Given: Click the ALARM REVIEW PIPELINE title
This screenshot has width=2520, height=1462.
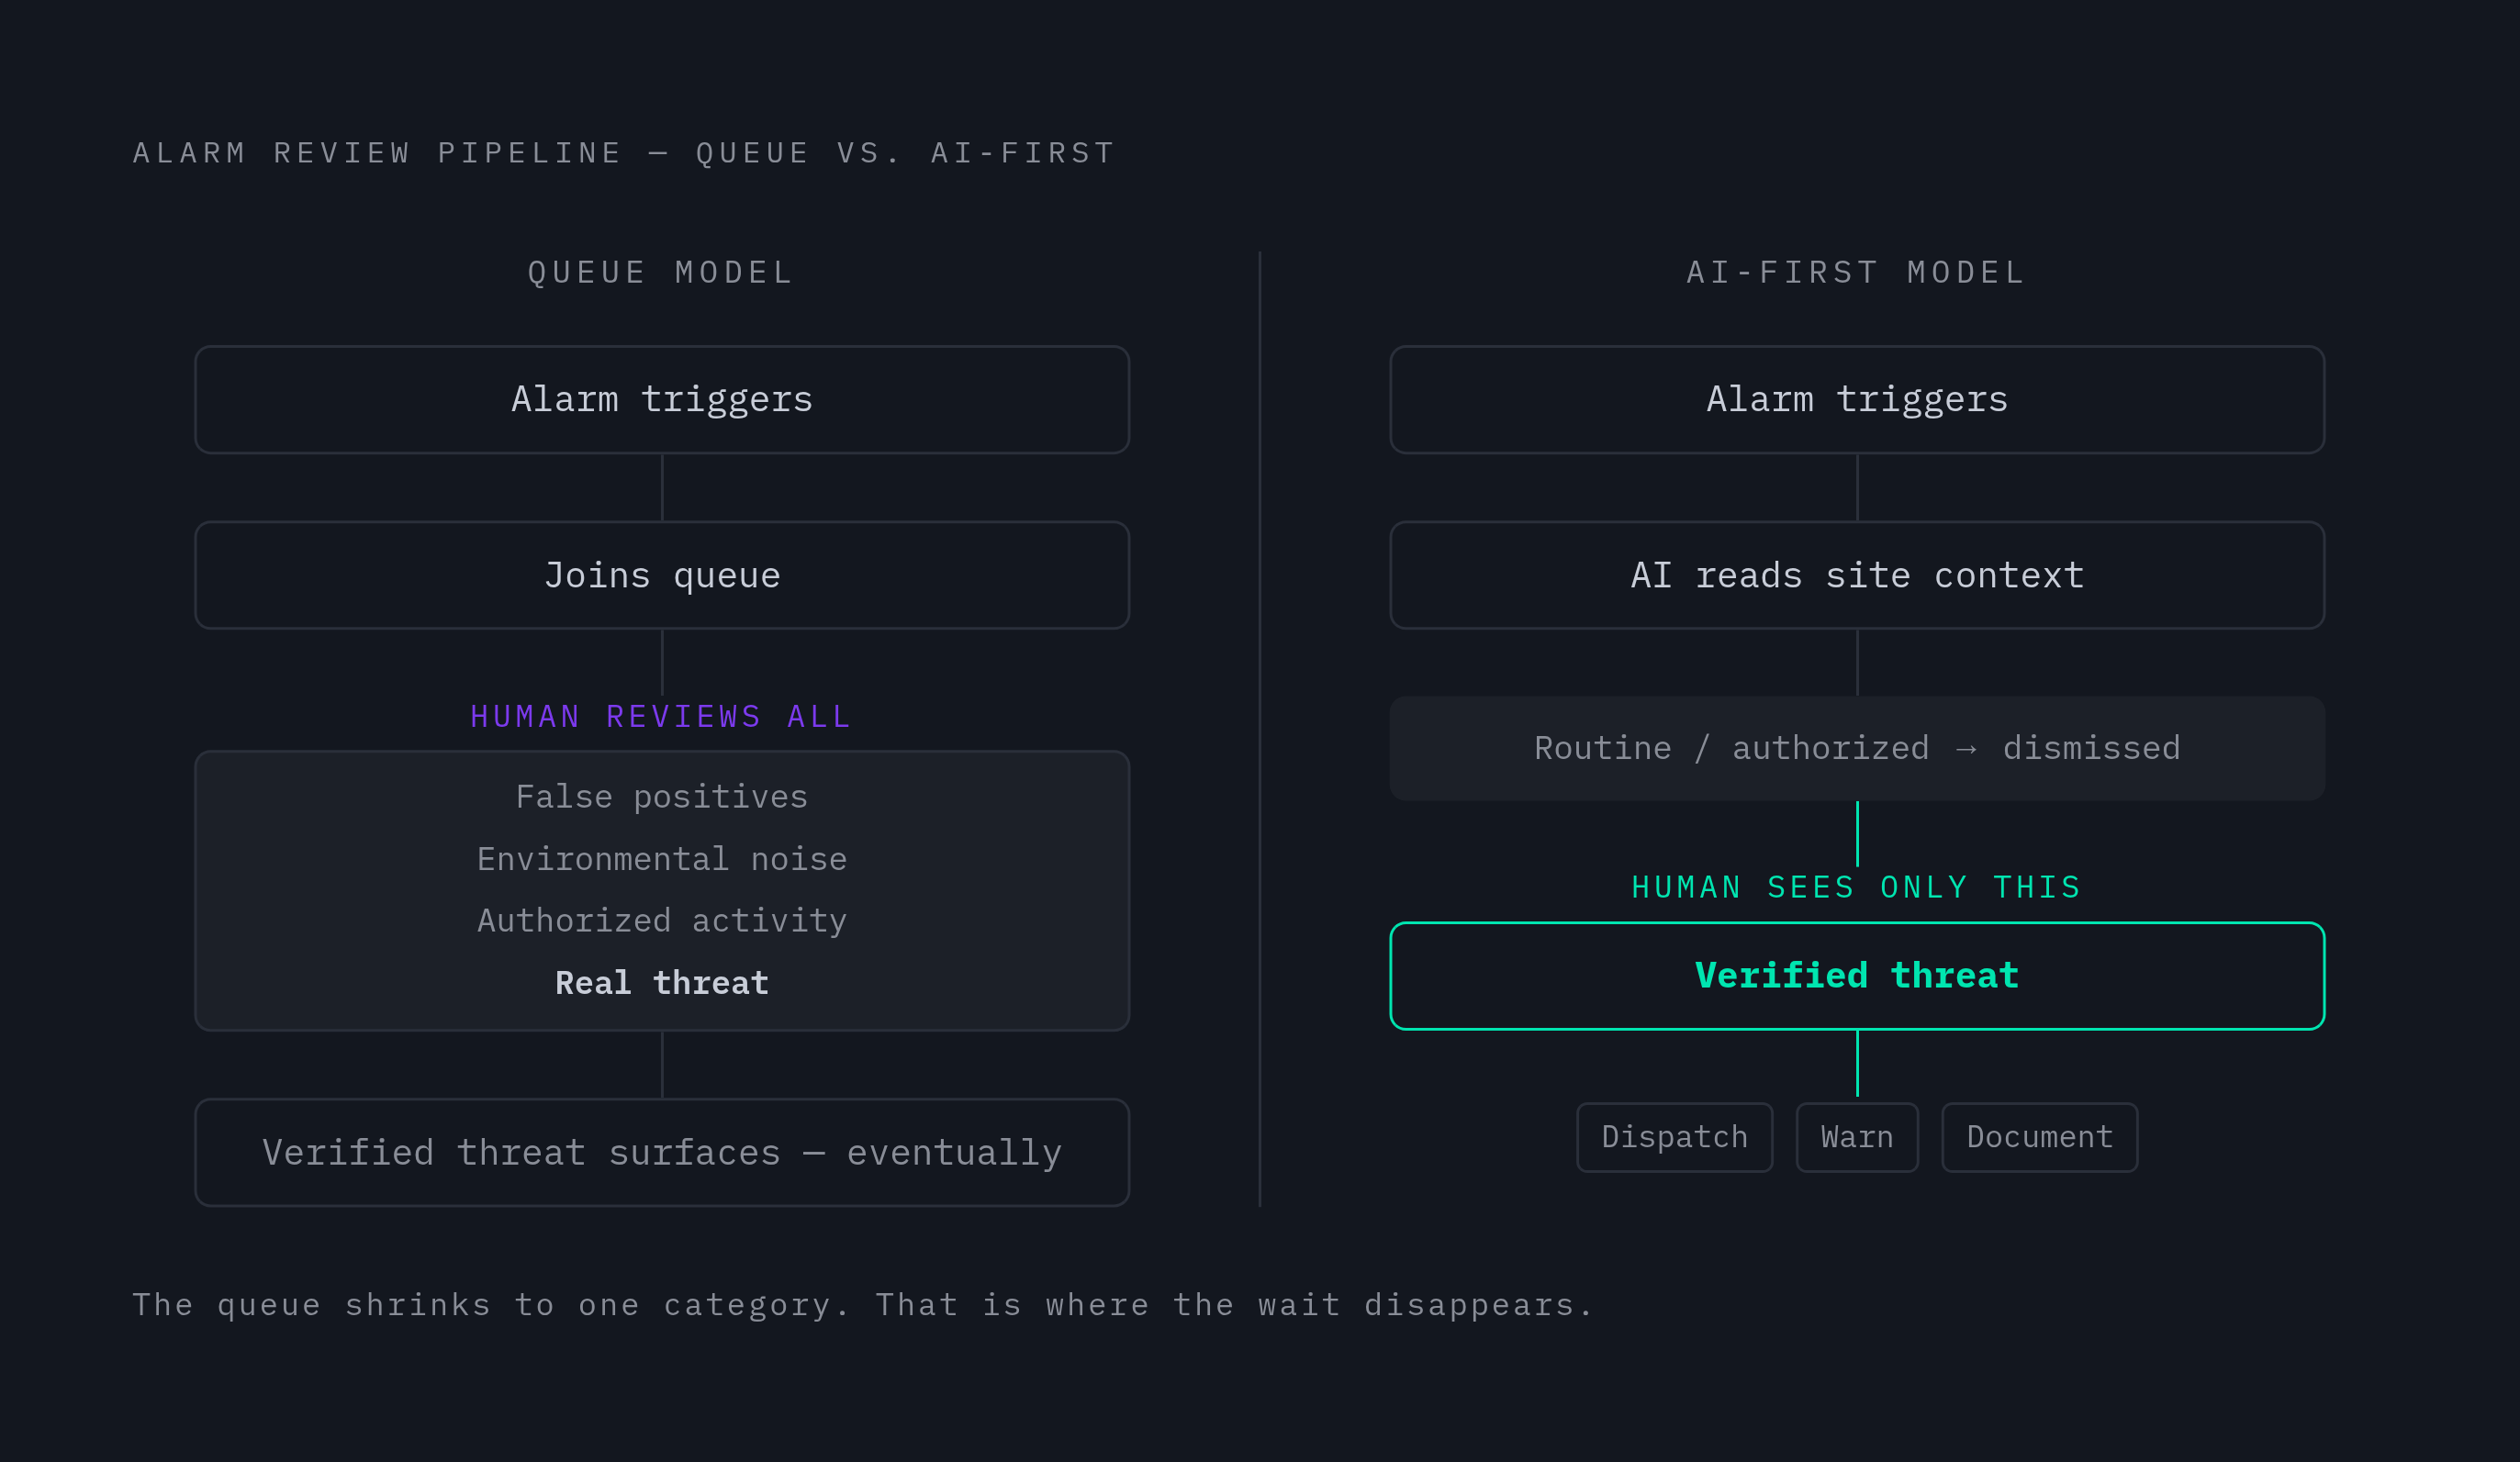Looking at the screenshot, I should coord(624,153).
